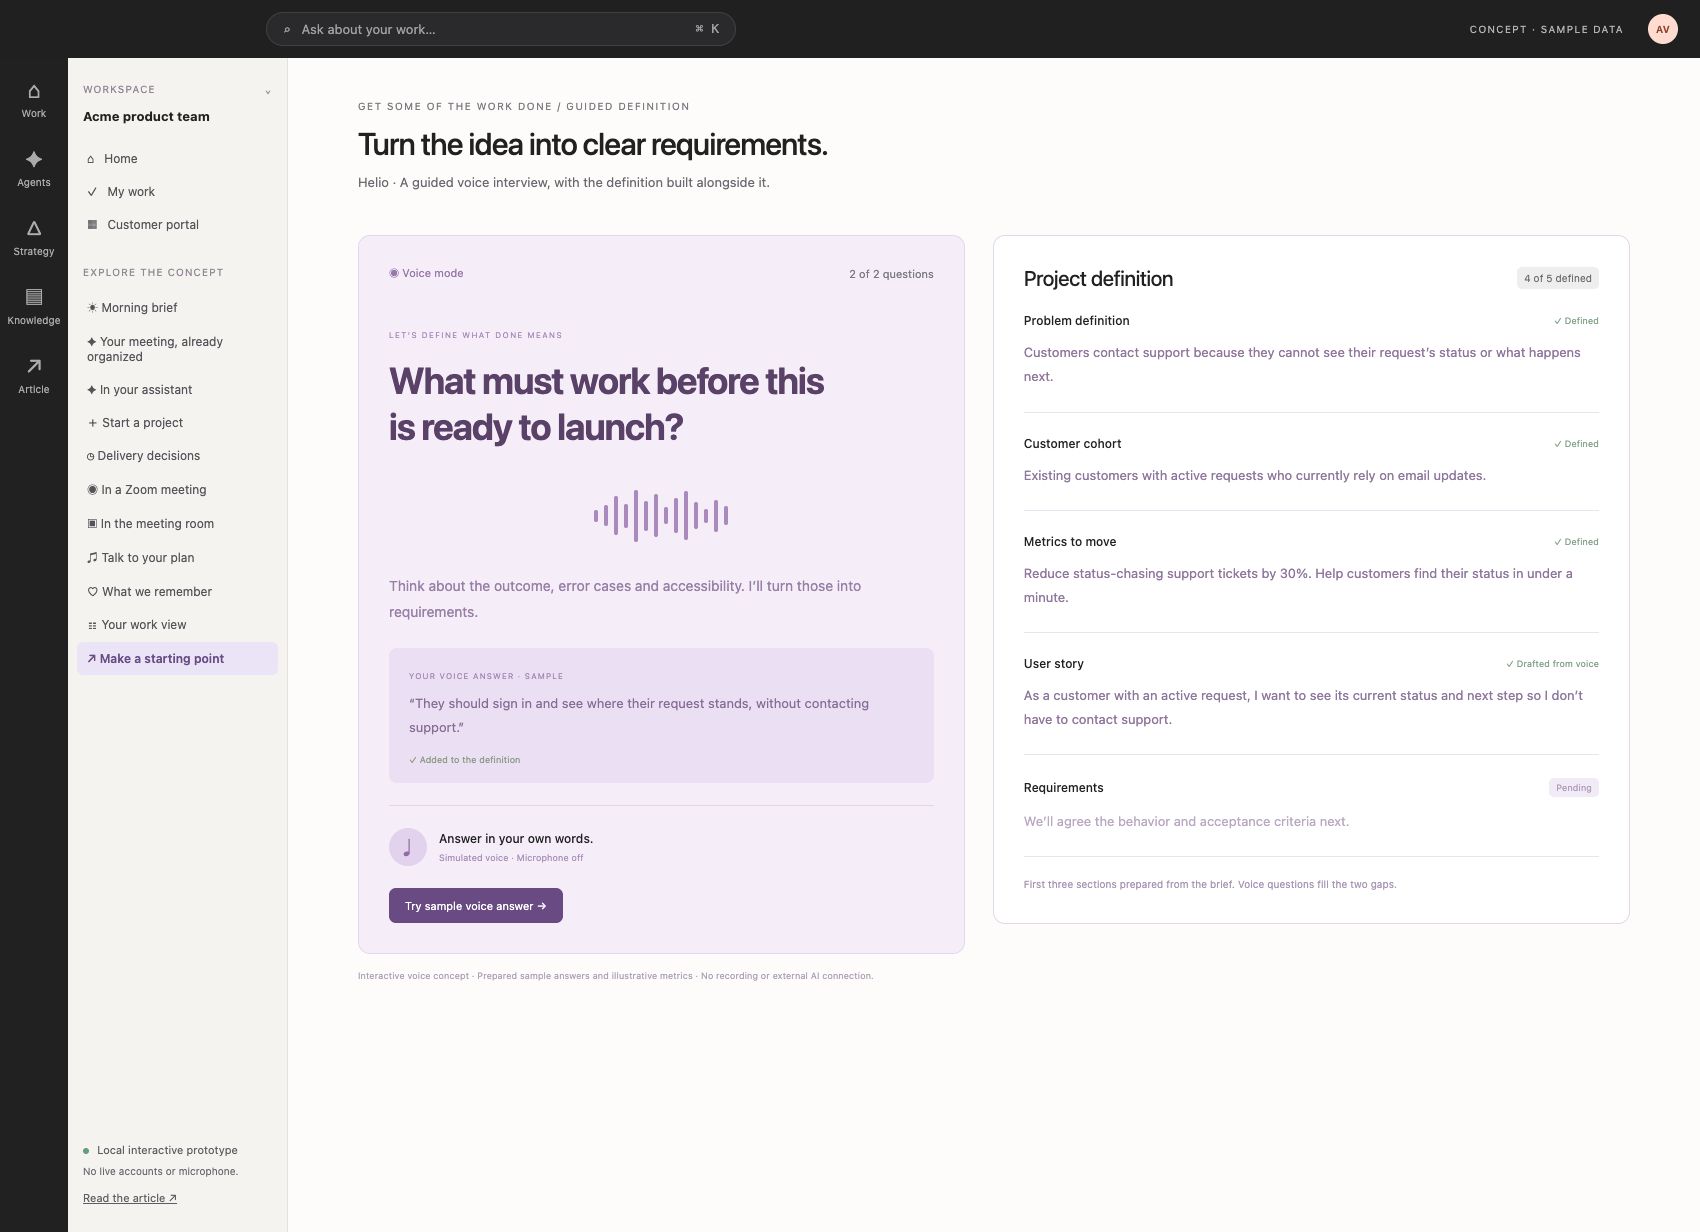The width and height of the screenshot is (1700, 1232).
Task: Open the Strategy triangle icon
Action: [x=34, y=228]
